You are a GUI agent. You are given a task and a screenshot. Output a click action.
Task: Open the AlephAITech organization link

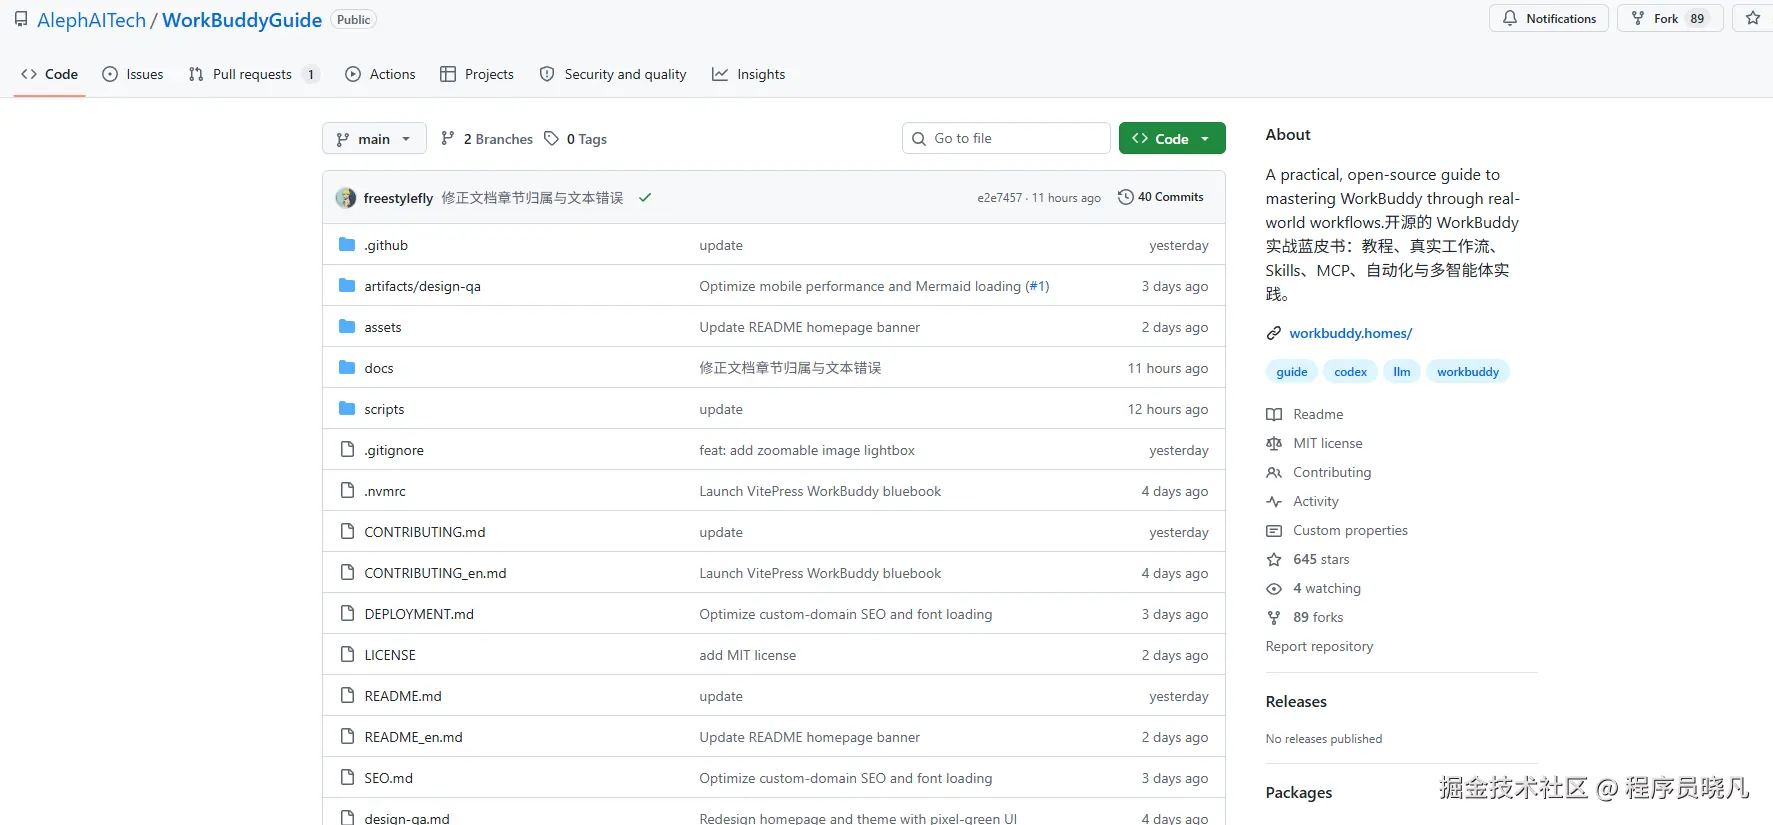click(92, 20)
